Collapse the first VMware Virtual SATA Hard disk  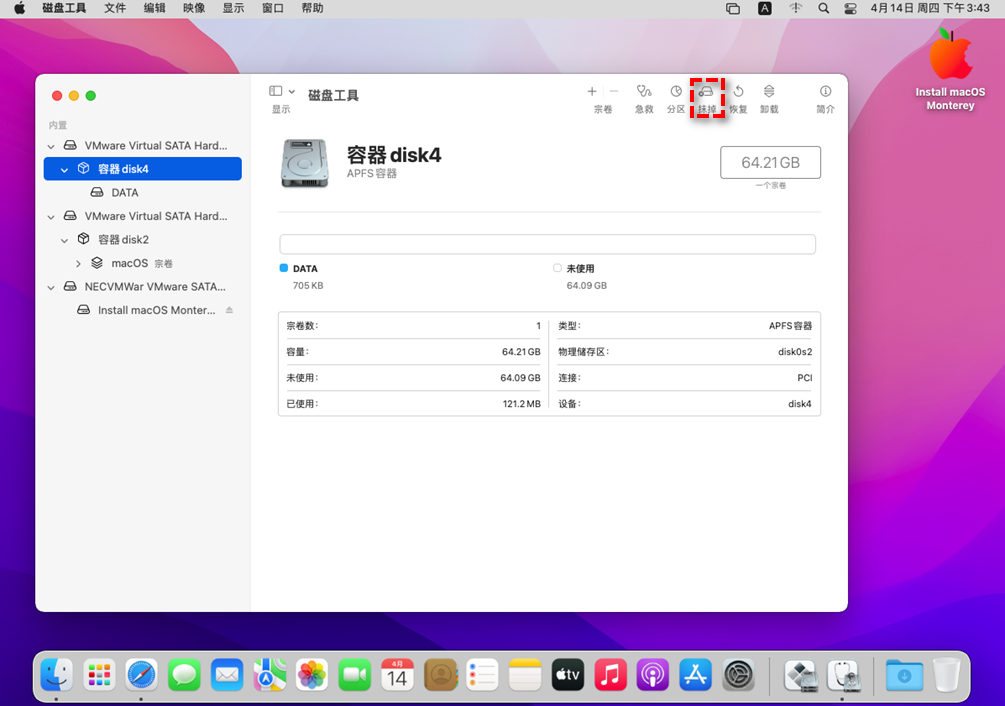click(x=51, y=146)
